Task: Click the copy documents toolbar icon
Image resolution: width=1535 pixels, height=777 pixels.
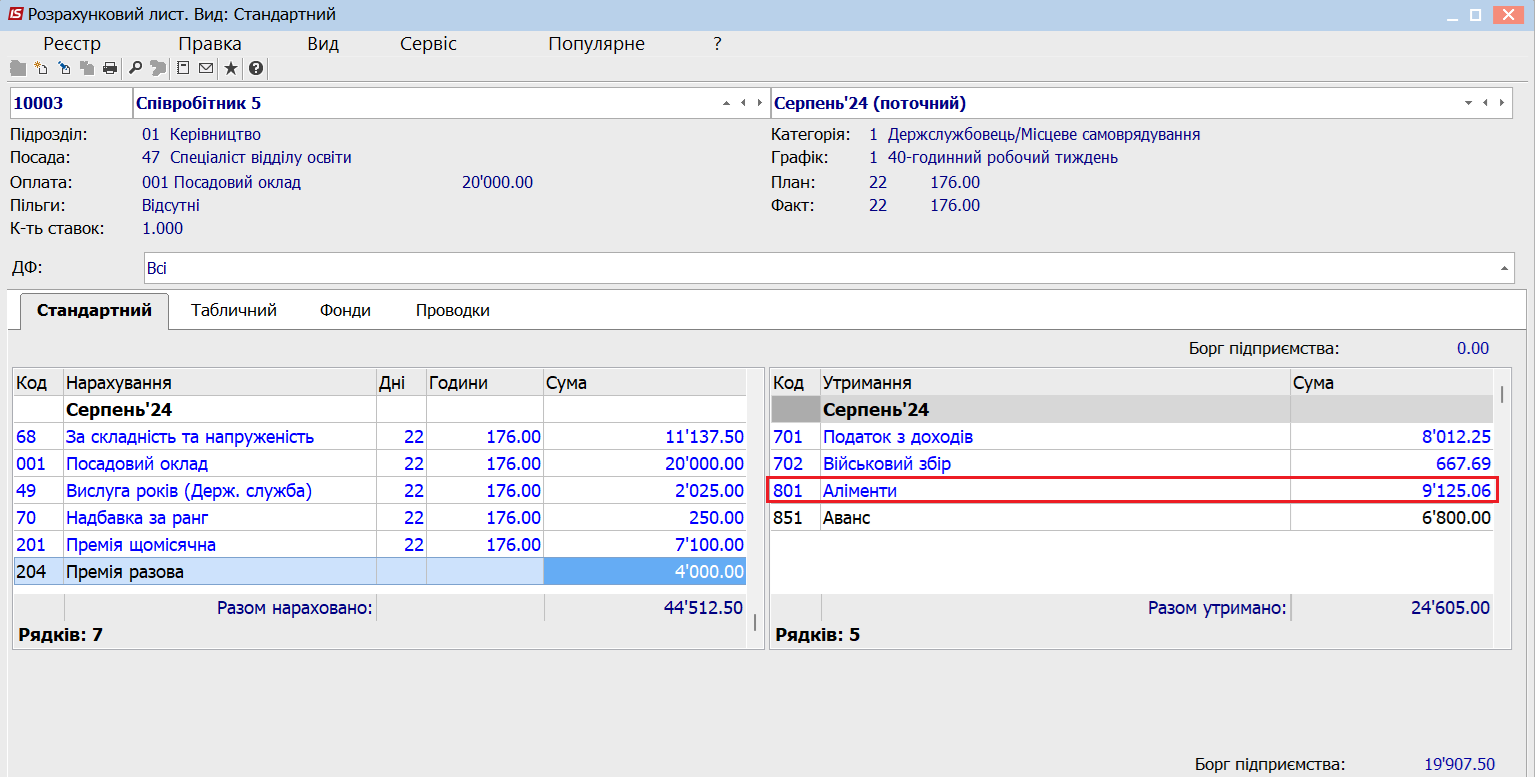Action: click(87, 68)
